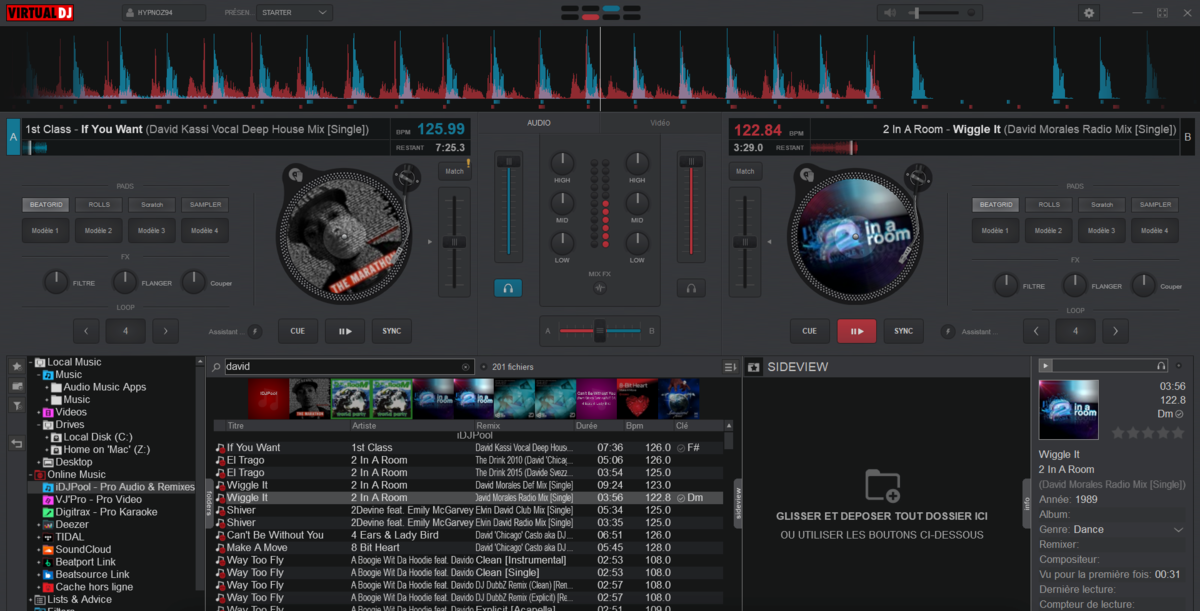Toggle the folders side tab
1200x611 pixels.
tap(210, 502)
